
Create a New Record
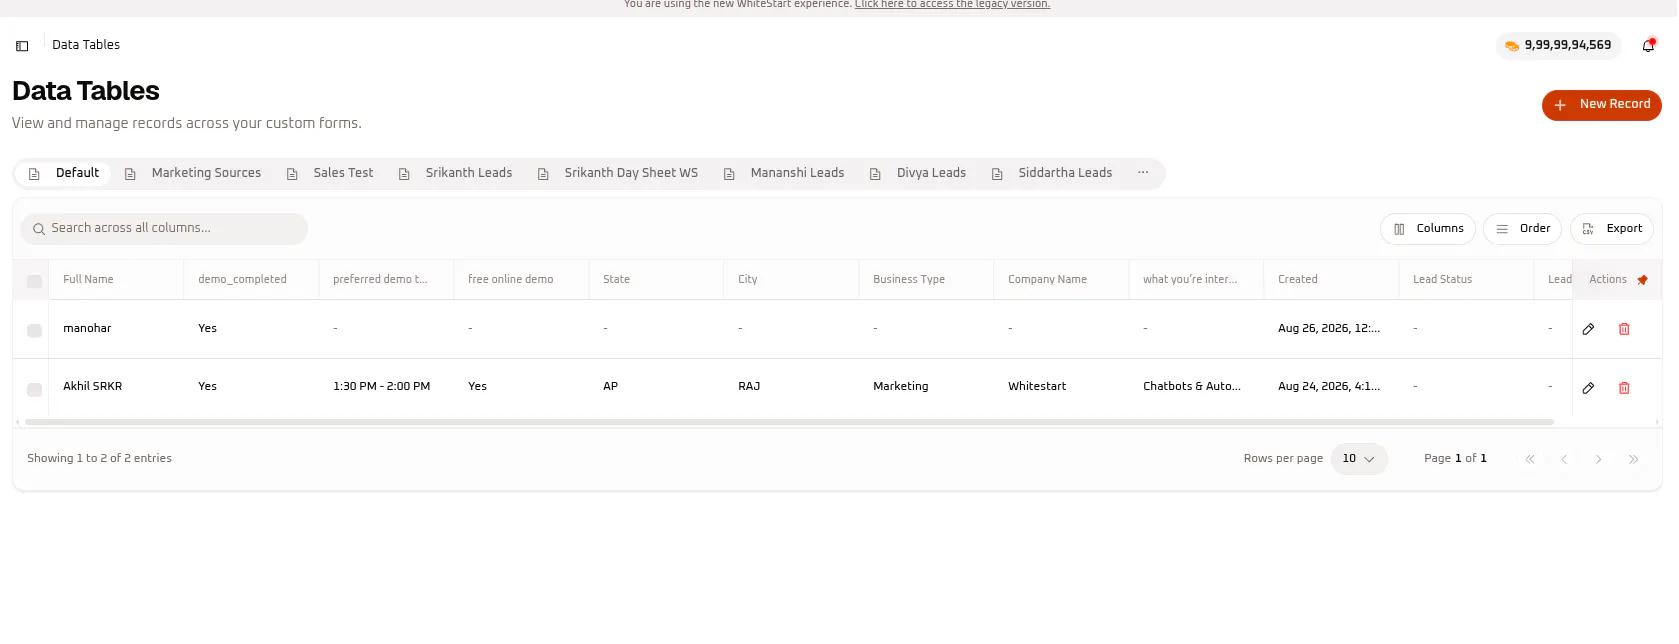(1601, 105)
